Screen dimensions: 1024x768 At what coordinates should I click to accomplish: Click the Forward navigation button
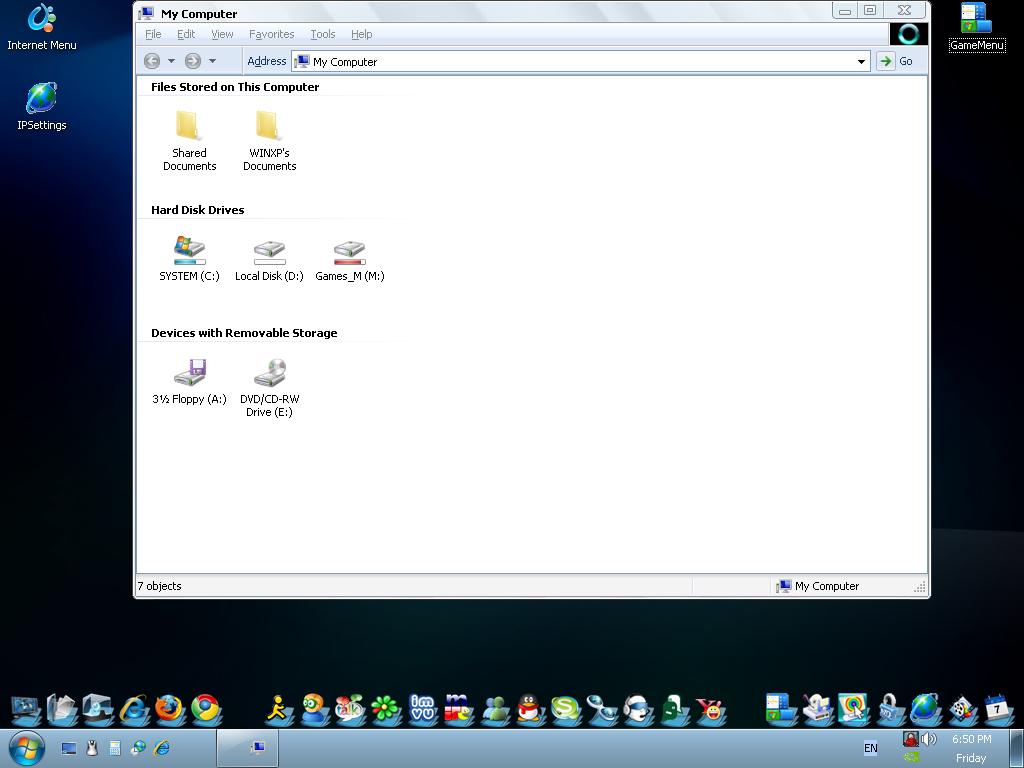point(193,61)
